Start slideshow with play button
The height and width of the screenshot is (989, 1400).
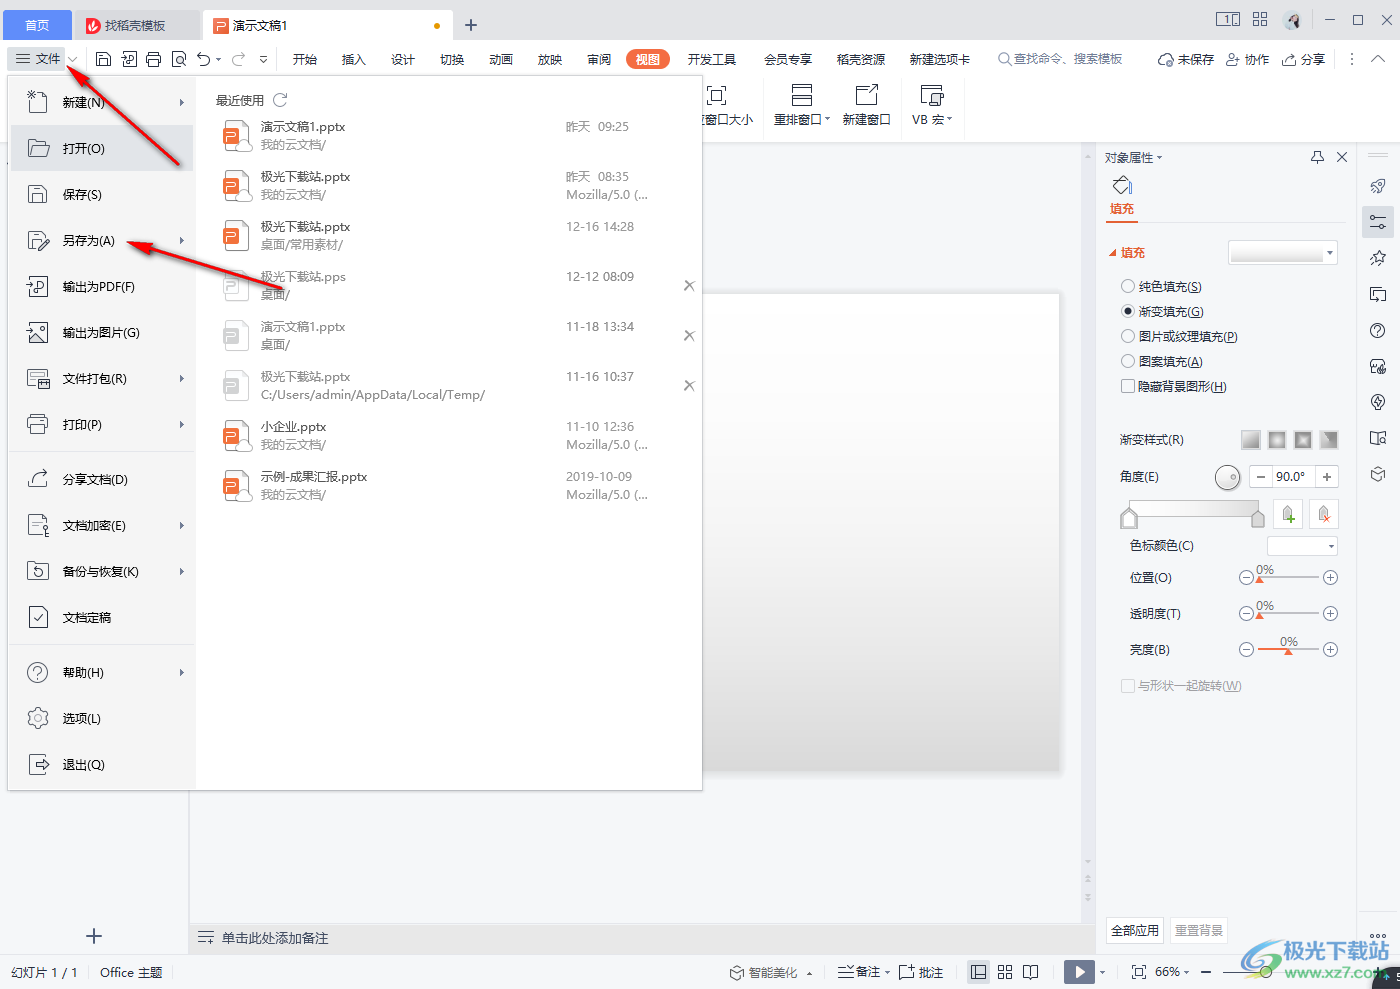click(x=1079, y=972)
